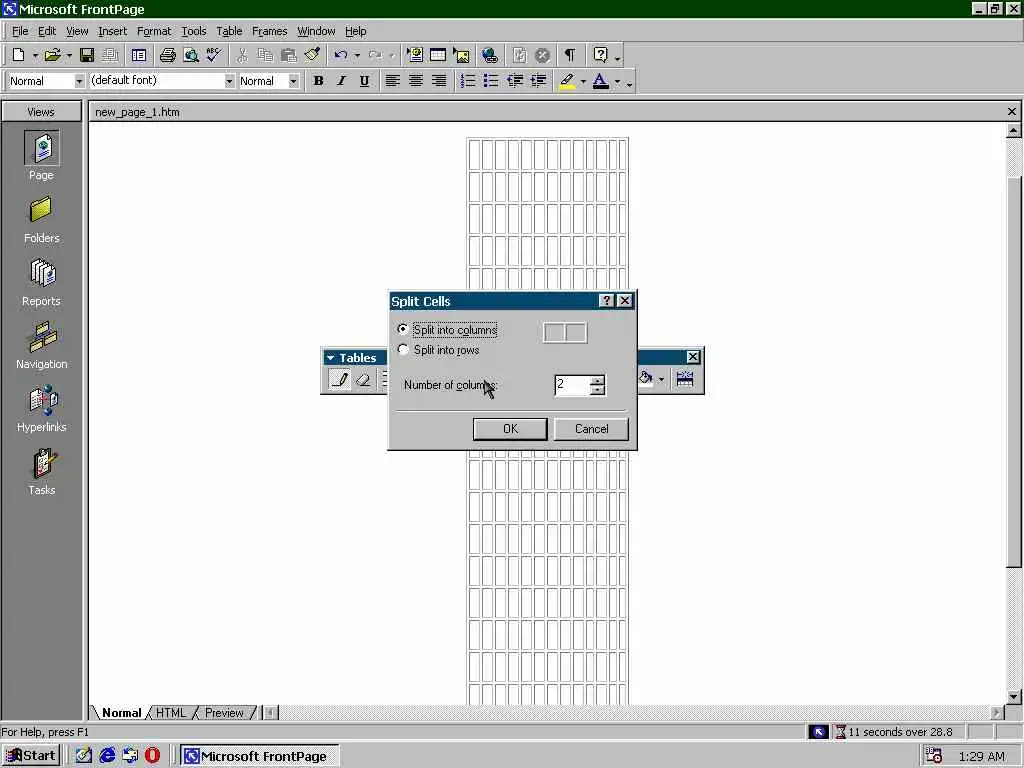1024x768 pixels.
Task: Open the Highlight Color dropdown arrow
Action: tap(583, 82)
